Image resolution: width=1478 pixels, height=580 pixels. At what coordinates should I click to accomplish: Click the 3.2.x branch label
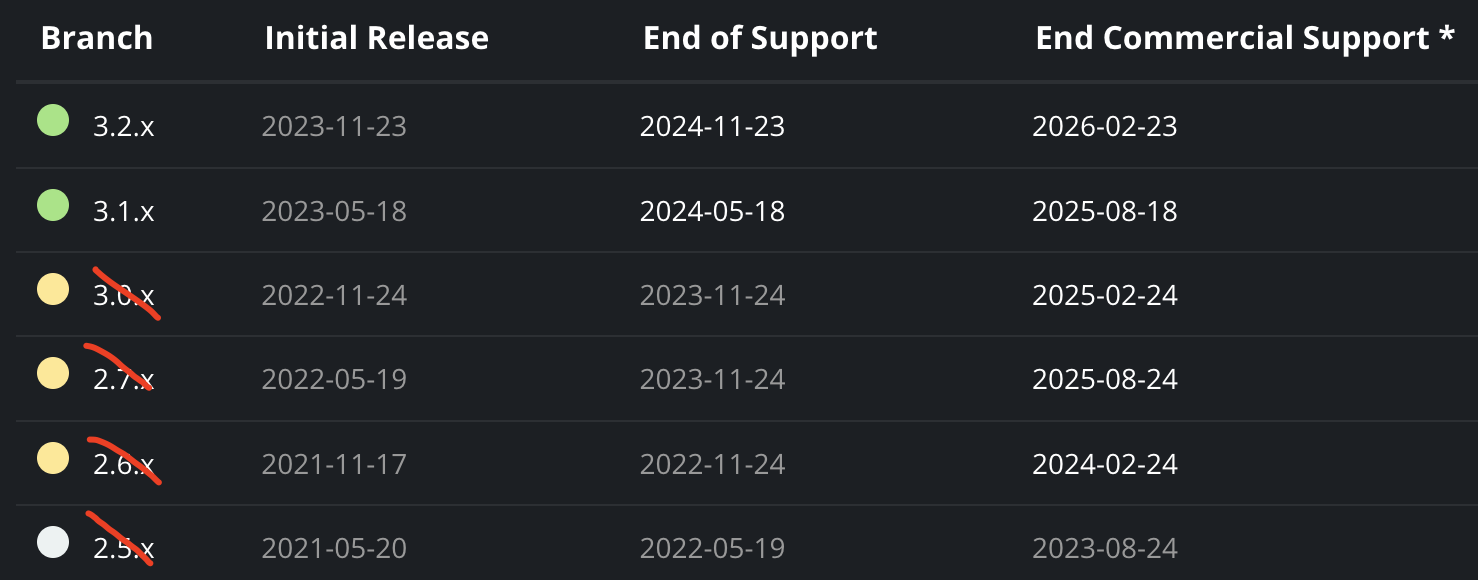pos(124,127)
